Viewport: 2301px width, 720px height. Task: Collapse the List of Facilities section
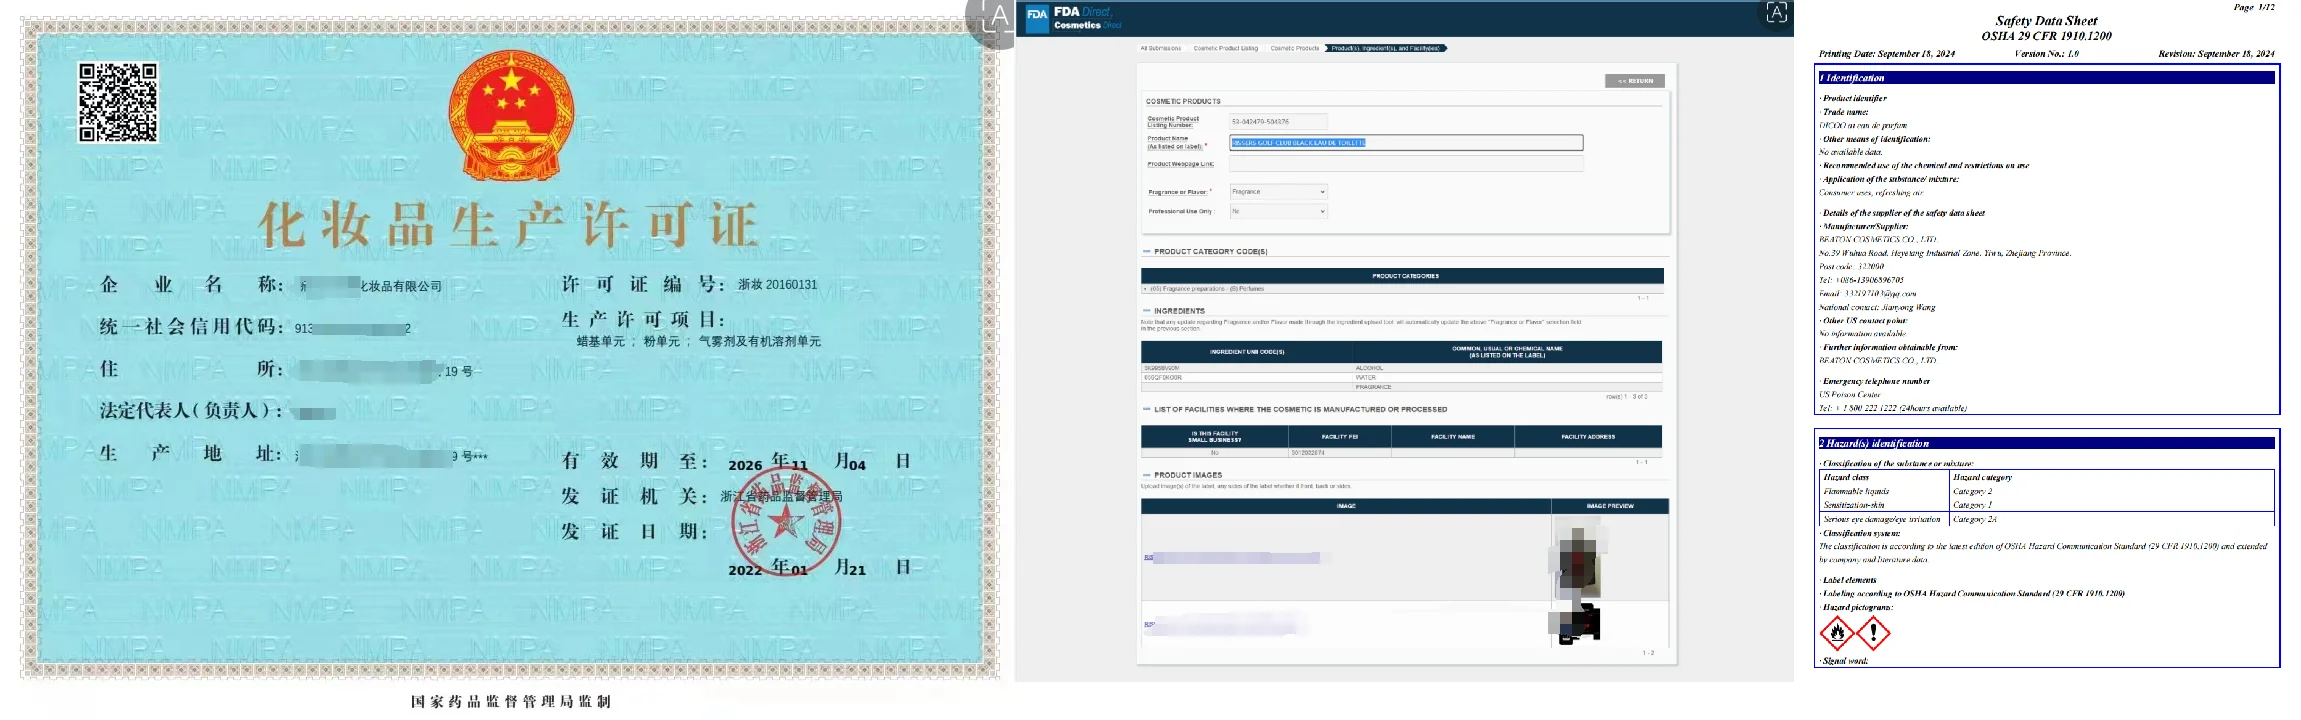1146,410
